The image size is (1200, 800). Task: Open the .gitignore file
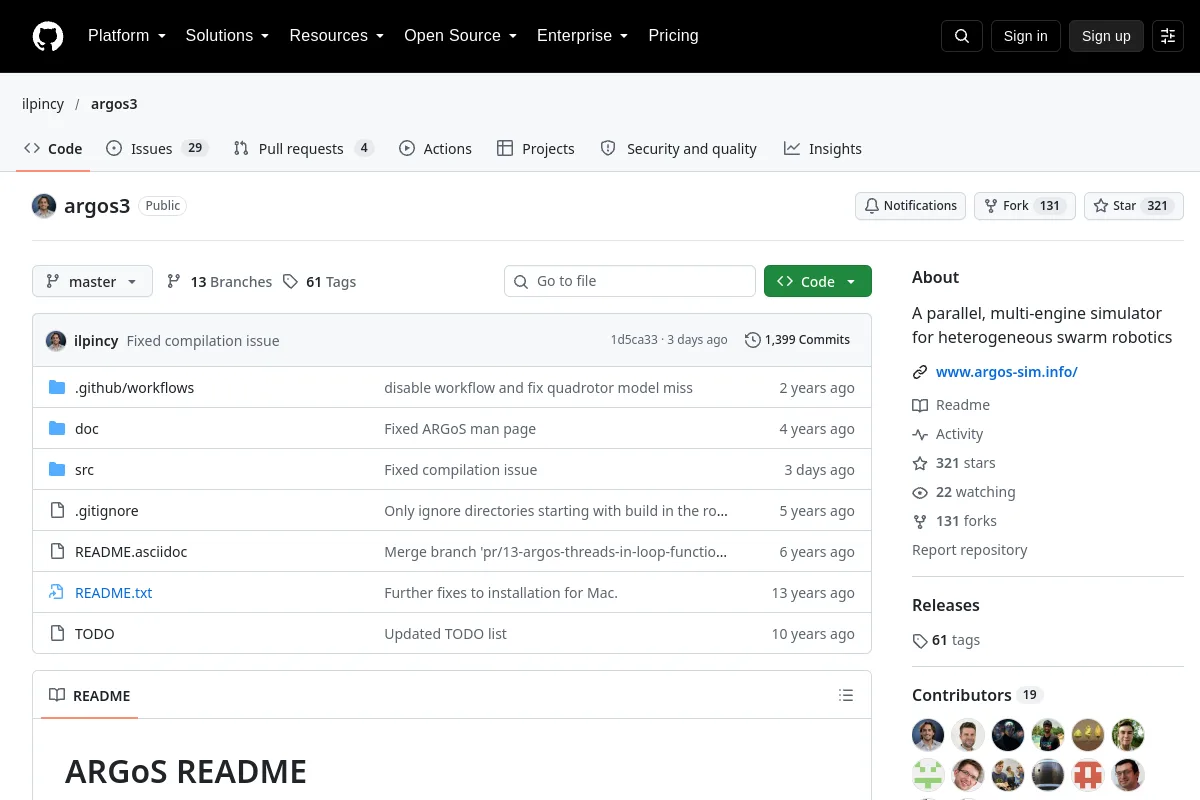tap(107, 511)
